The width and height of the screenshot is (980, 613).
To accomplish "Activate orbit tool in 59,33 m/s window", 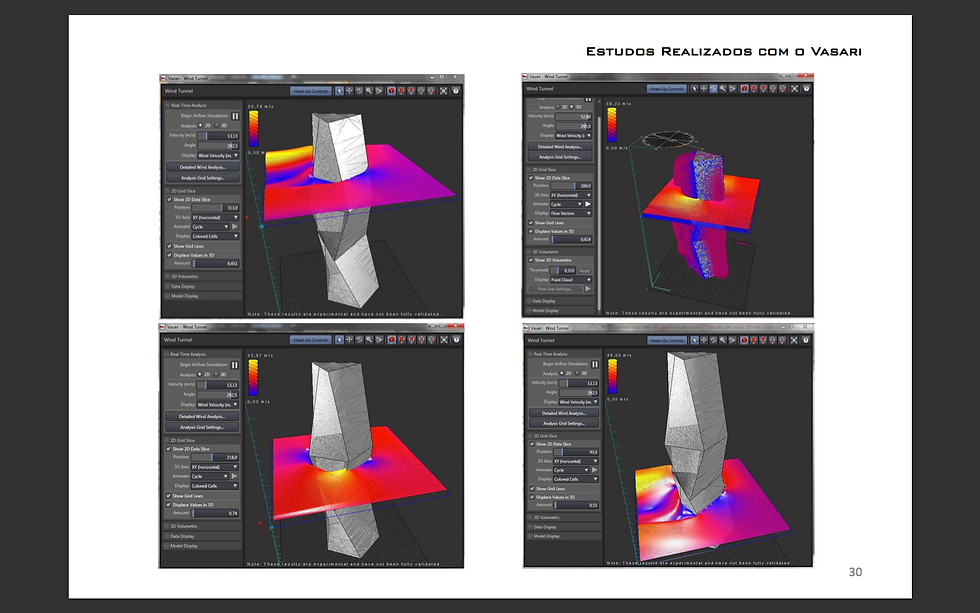I will coord(713,89).
